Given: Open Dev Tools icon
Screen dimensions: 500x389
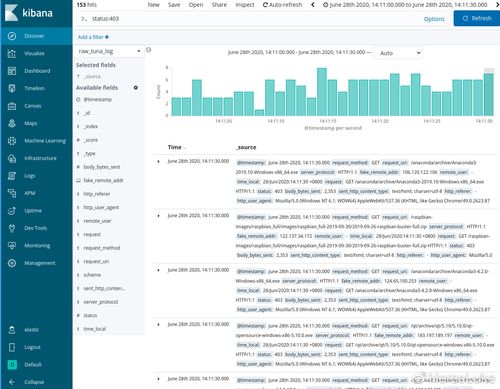Looking at the screenshot, I should pyautogui.click(x=12, y=228).
